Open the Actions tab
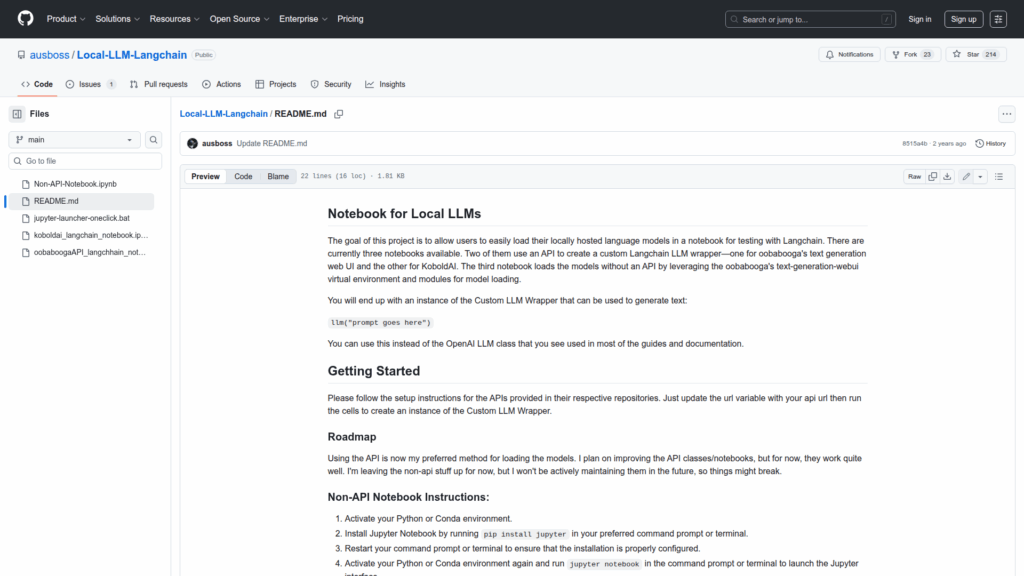Screen dimensions: 1024x576 pos(221,84)
